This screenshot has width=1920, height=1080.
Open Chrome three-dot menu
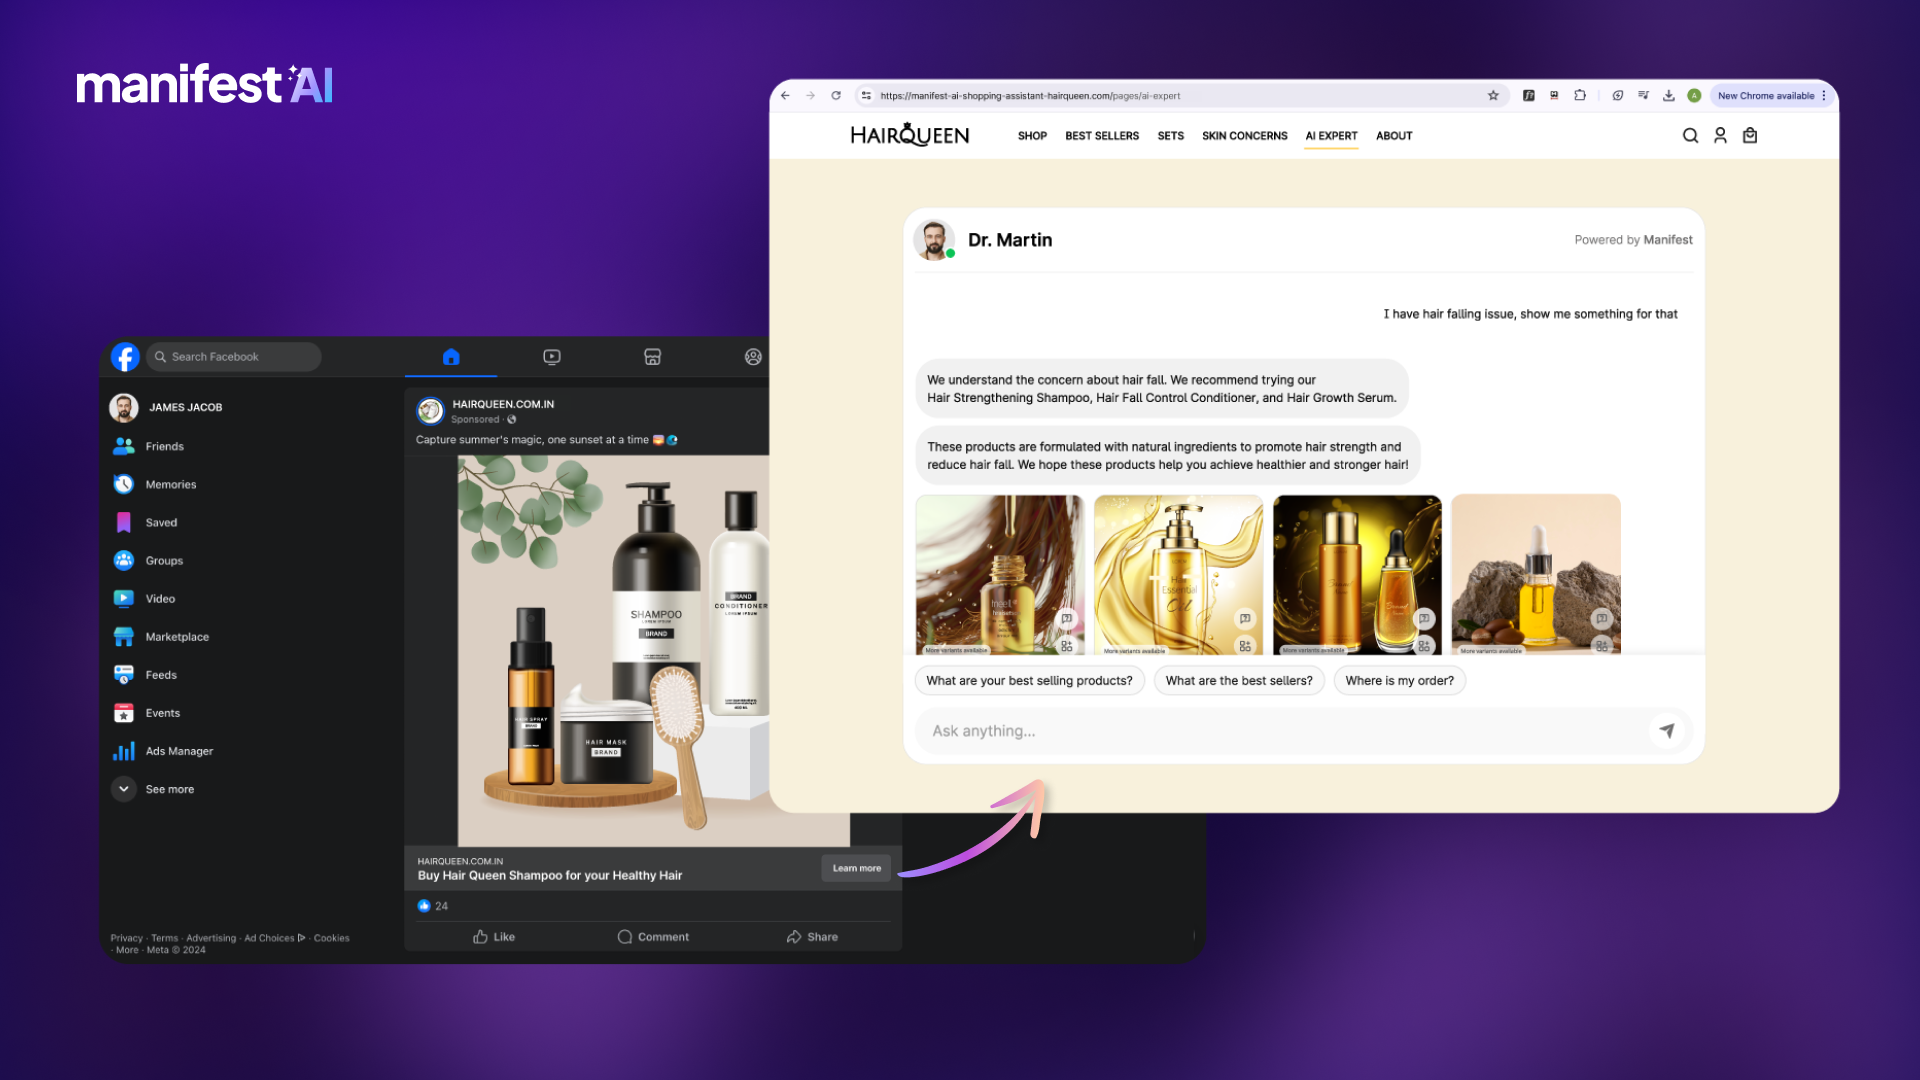pos(1824,96)
